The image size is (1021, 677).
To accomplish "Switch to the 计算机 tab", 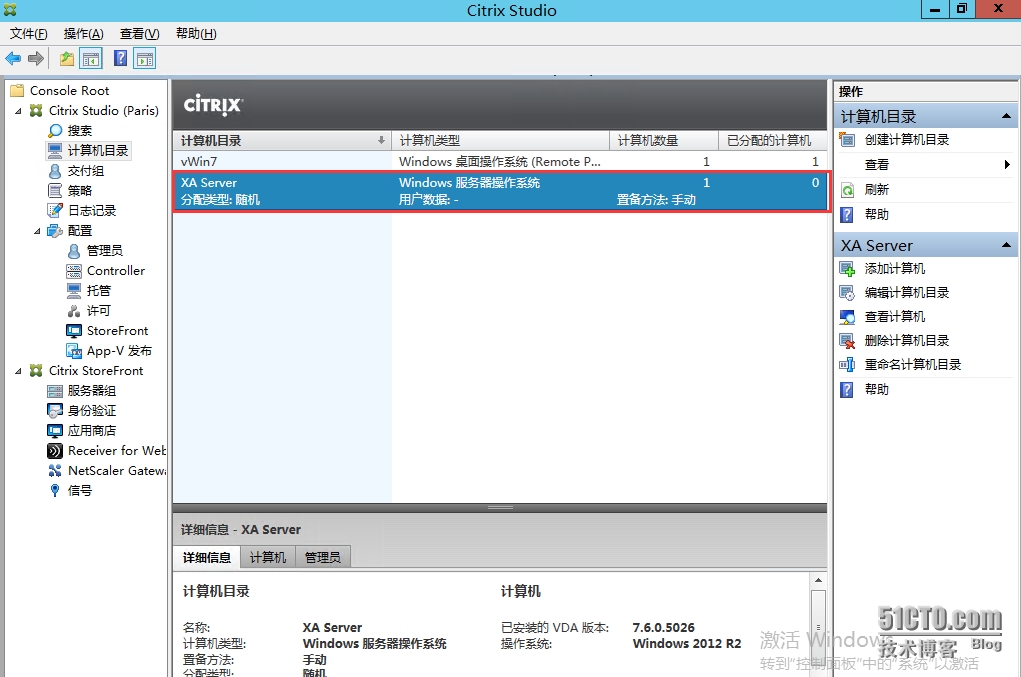I will (268, 557).
